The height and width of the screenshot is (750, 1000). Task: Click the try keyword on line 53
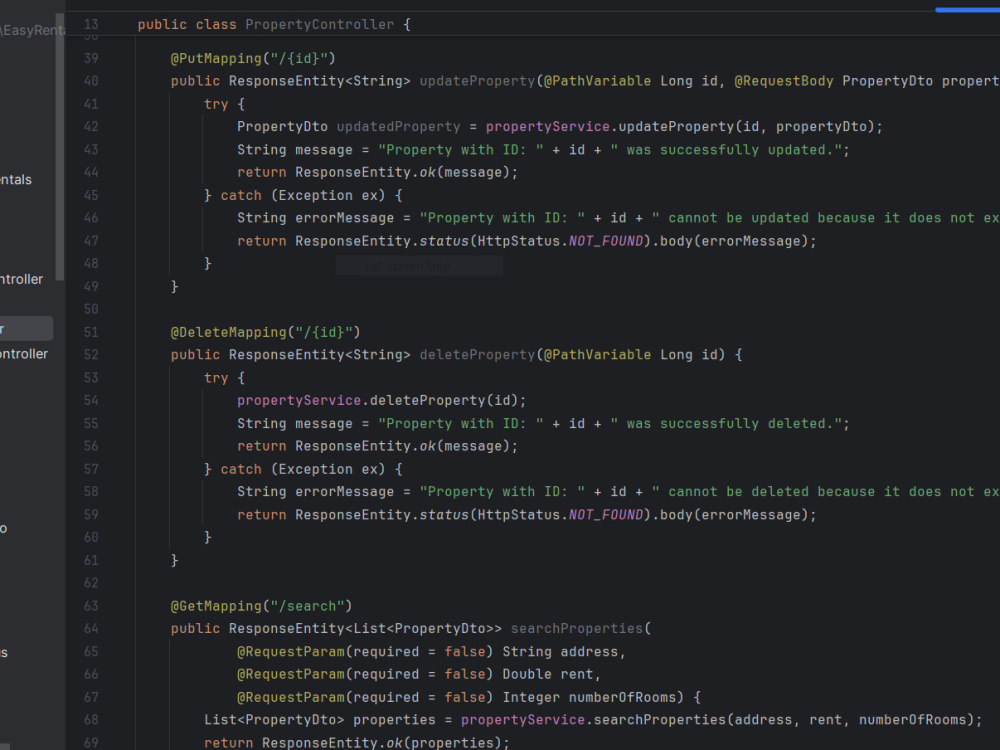(216, 378)
